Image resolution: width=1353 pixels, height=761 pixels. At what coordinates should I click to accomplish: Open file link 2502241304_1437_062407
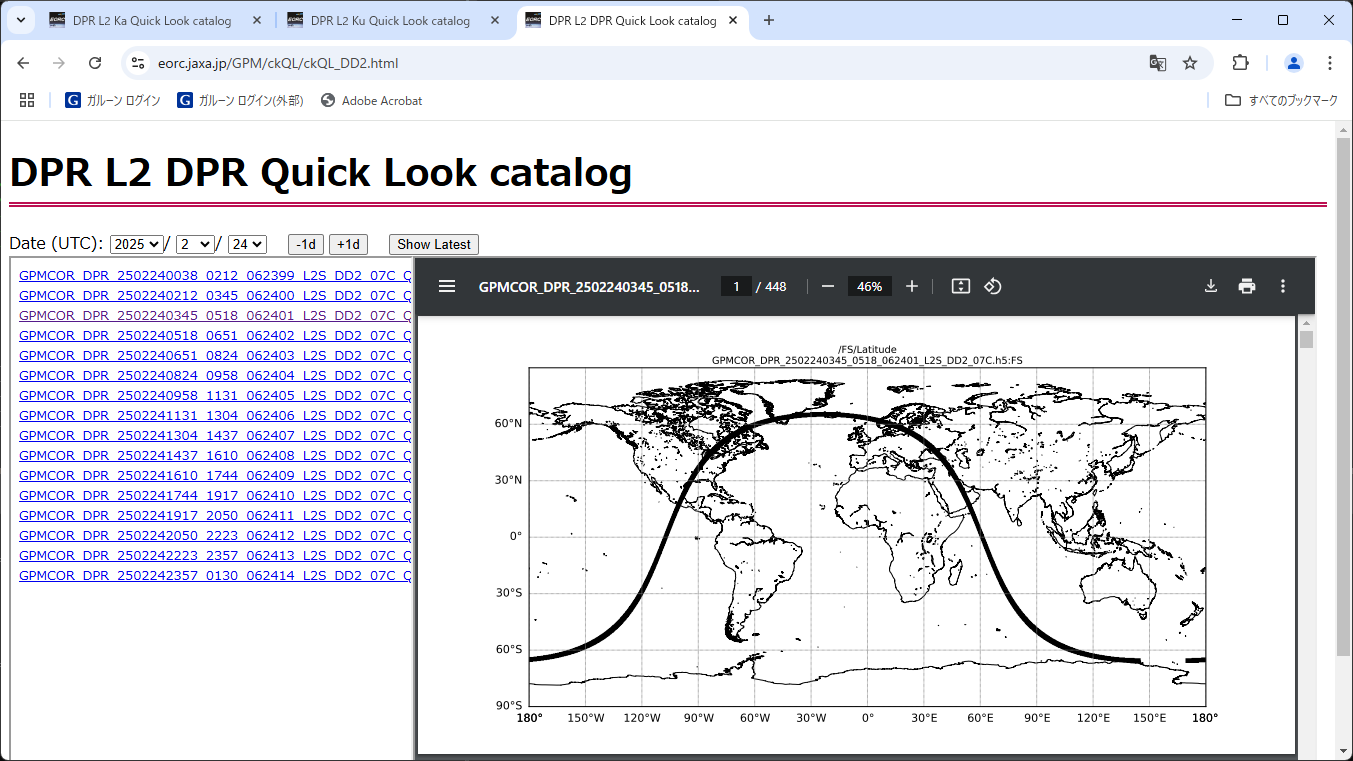coord(215,435)
